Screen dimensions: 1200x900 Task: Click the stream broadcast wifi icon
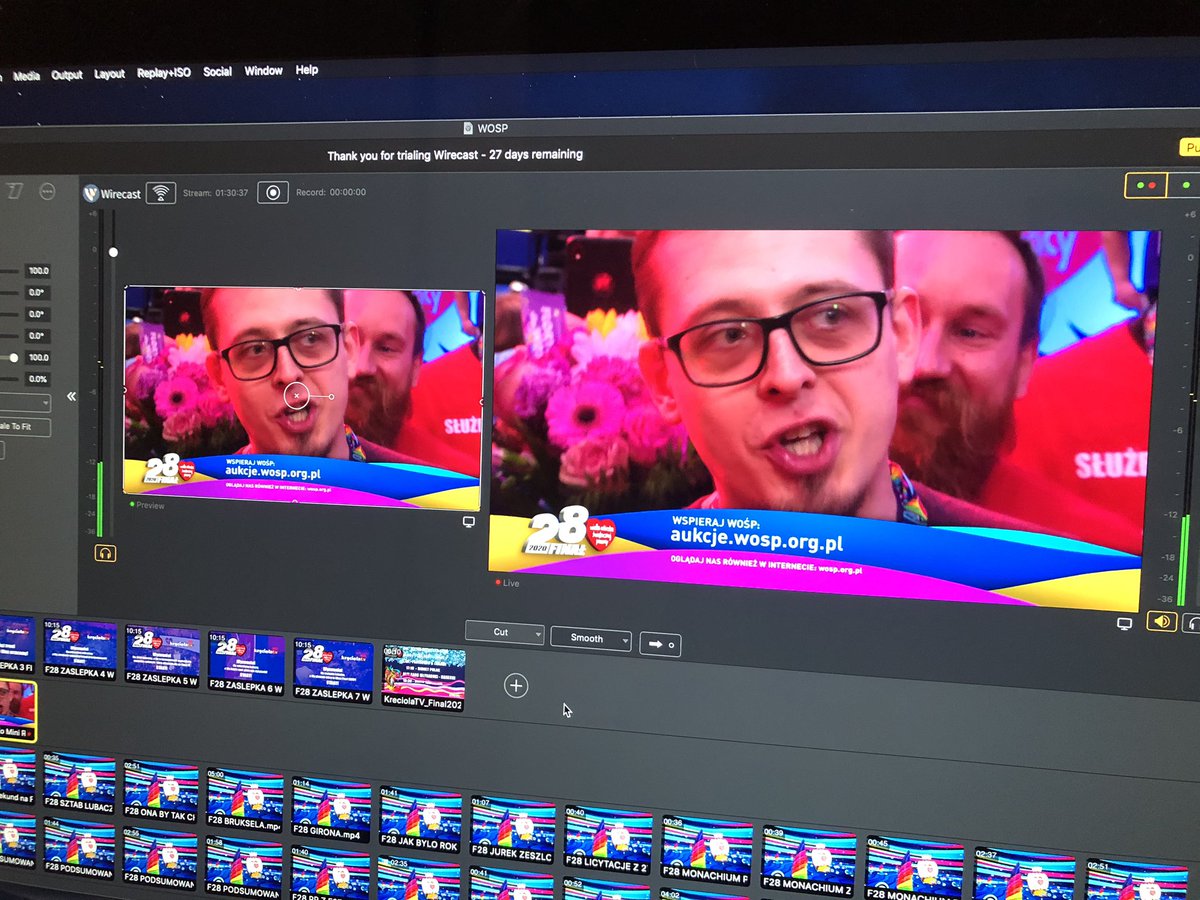point(161,192)
